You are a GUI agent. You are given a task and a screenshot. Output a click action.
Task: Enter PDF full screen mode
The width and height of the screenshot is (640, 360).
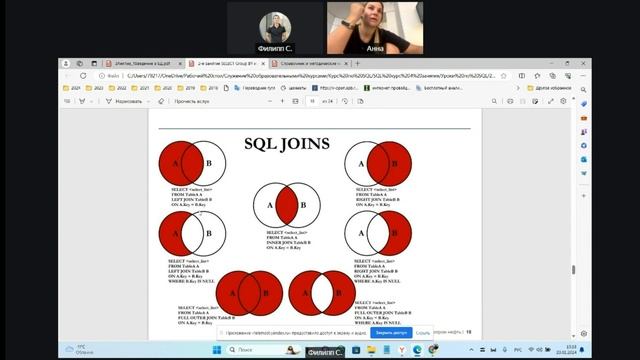551,101
